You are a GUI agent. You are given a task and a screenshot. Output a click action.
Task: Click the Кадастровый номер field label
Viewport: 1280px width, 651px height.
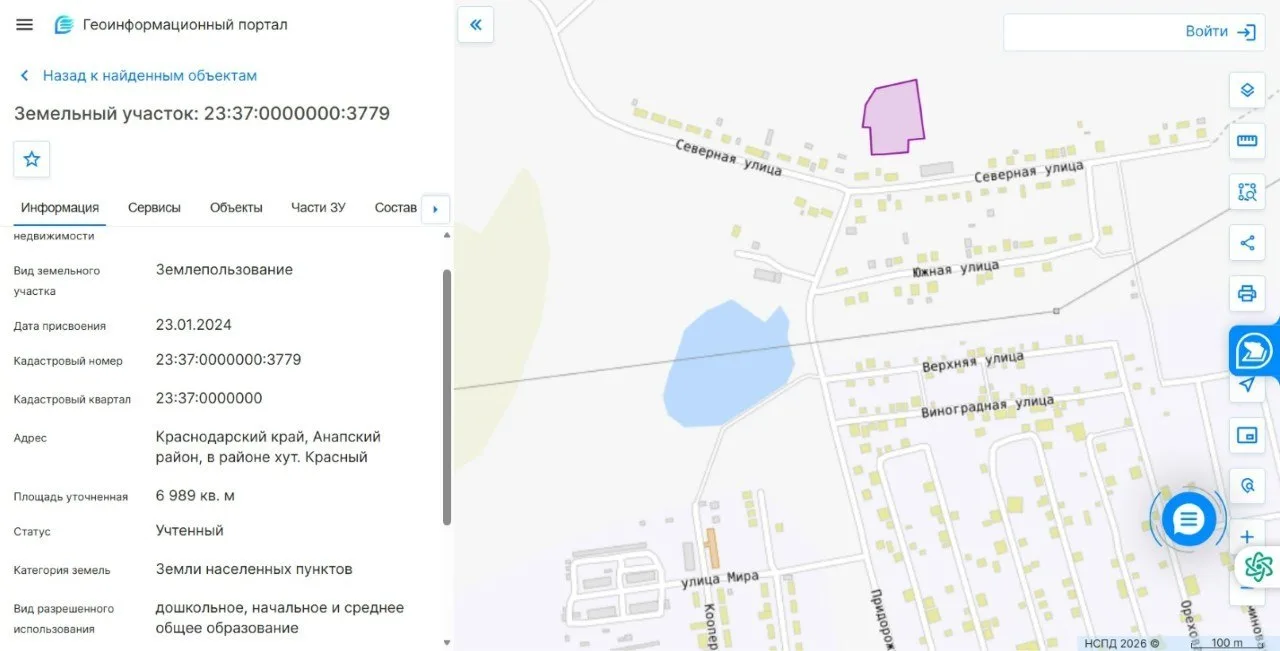[x=68, y=361]
